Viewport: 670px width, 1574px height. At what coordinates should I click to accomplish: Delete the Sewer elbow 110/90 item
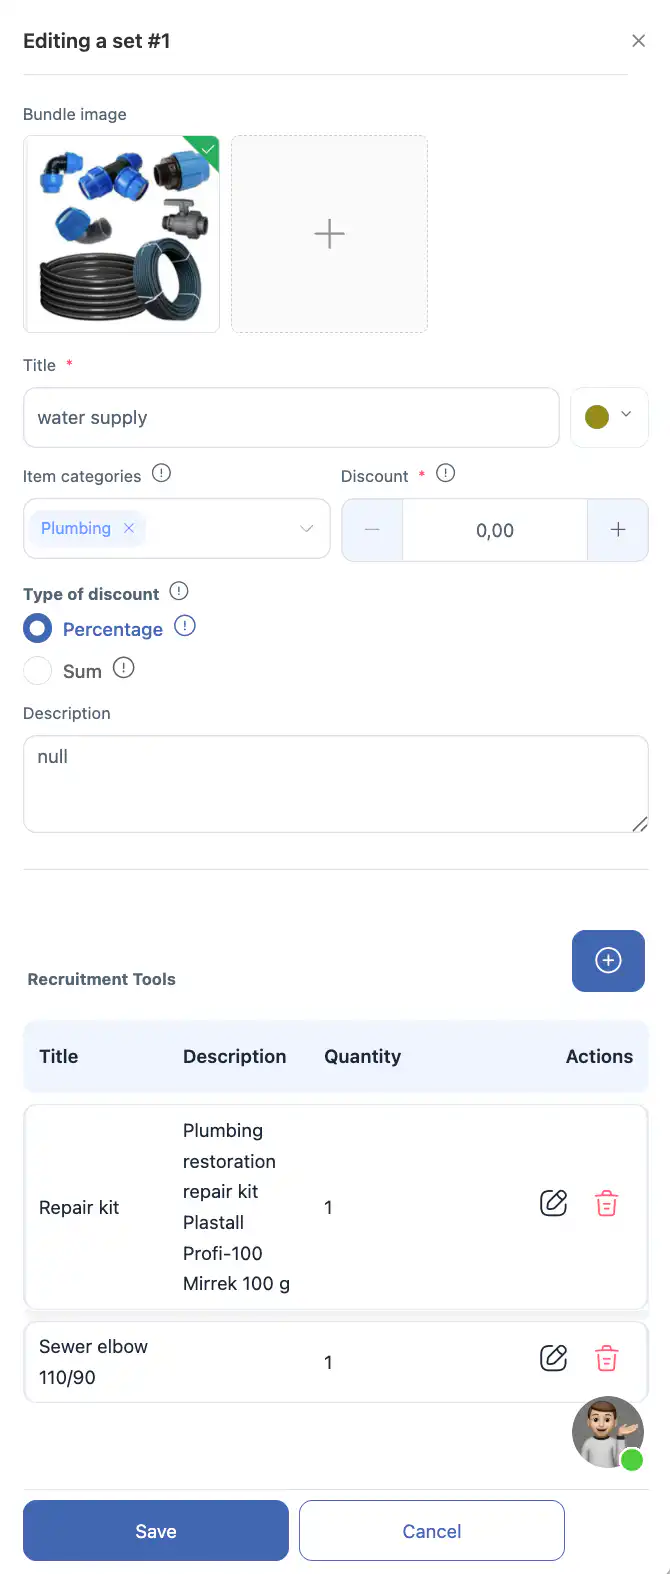pyautogui.click(x=606, y=1358)
